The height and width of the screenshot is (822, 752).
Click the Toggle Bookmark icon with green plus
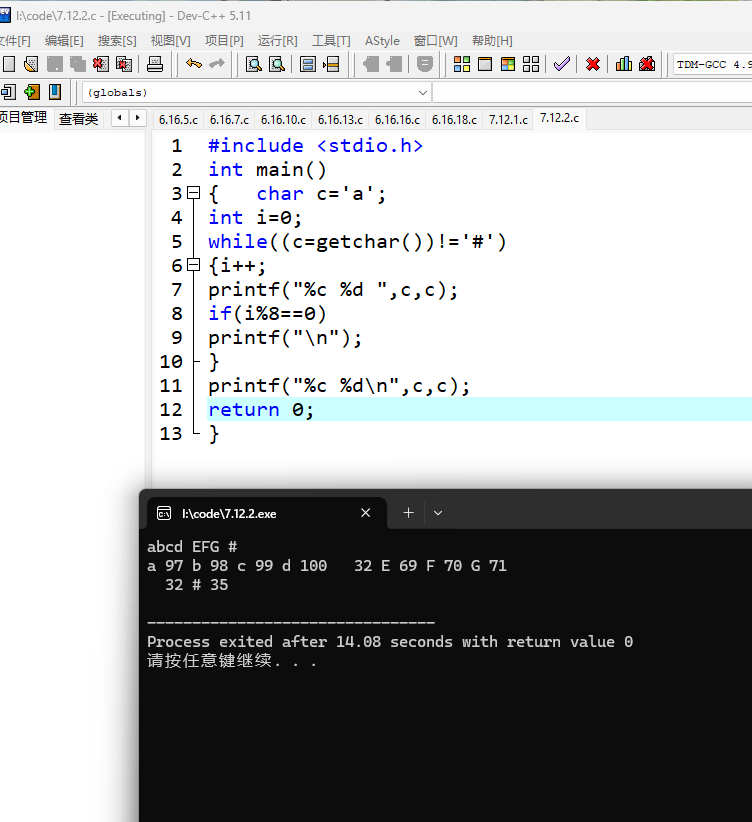32,92
